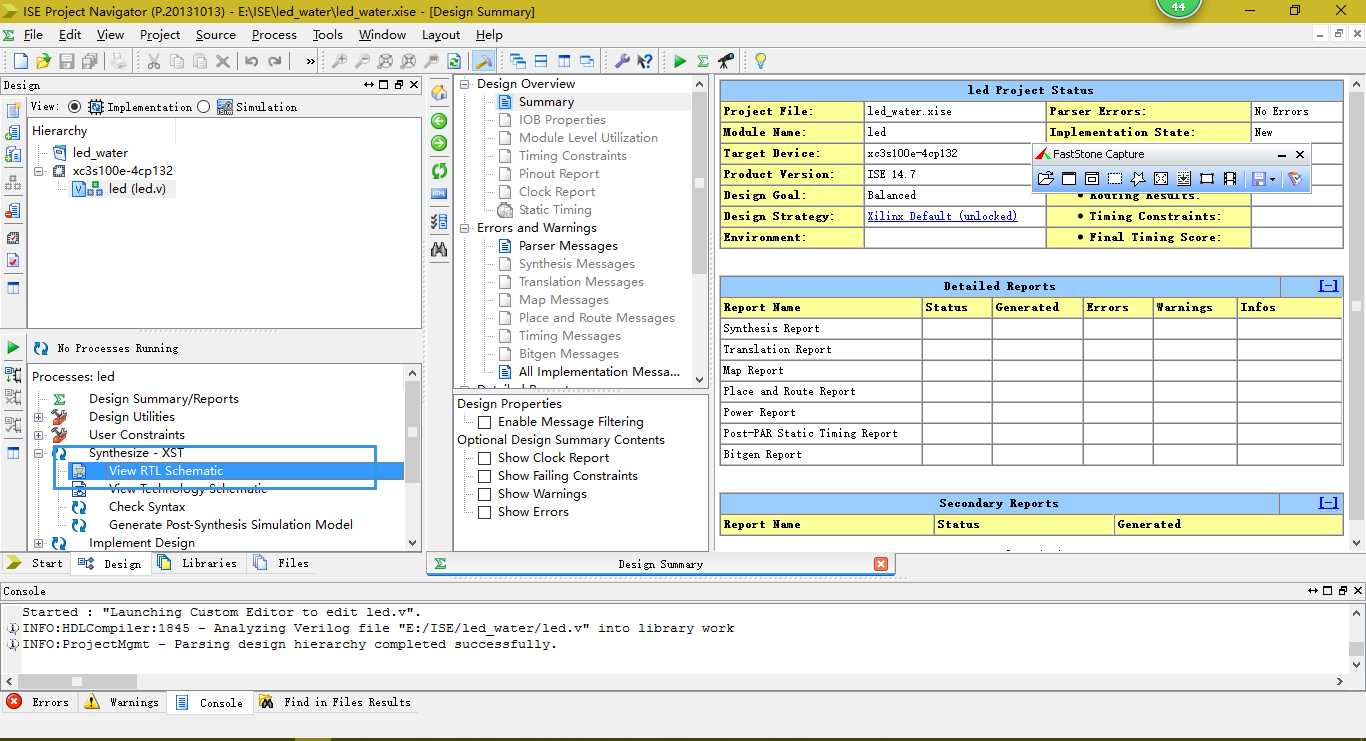Select the Check Syntax process

coord(147,507)
